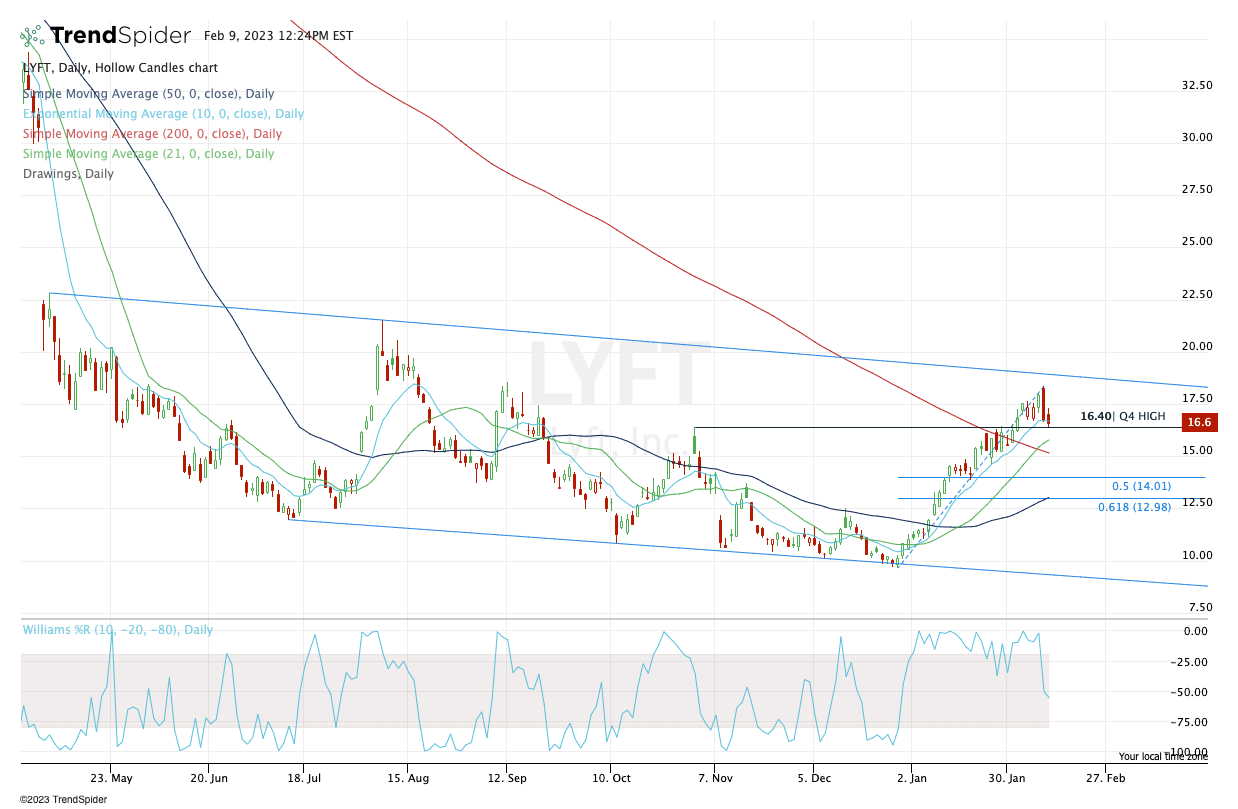Click the 7. Nov date axis label
Image resolution: width=1238 pixels, height=809 pixels.
(x=714, y=777)
